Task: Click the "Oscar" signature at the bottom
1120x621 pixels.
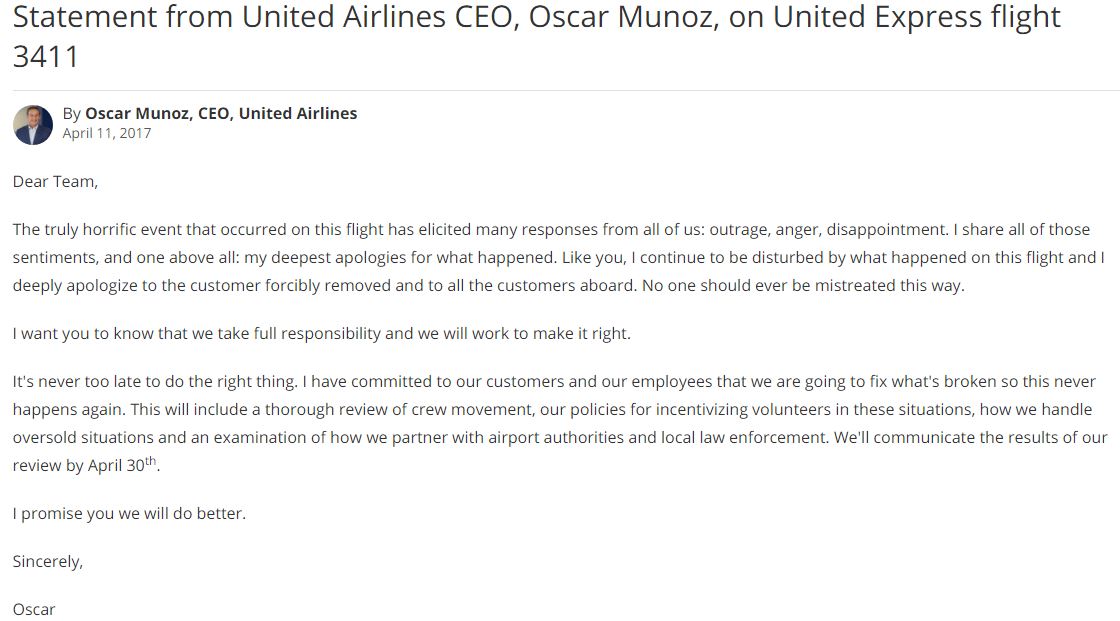Action: (x=34, y=610)
